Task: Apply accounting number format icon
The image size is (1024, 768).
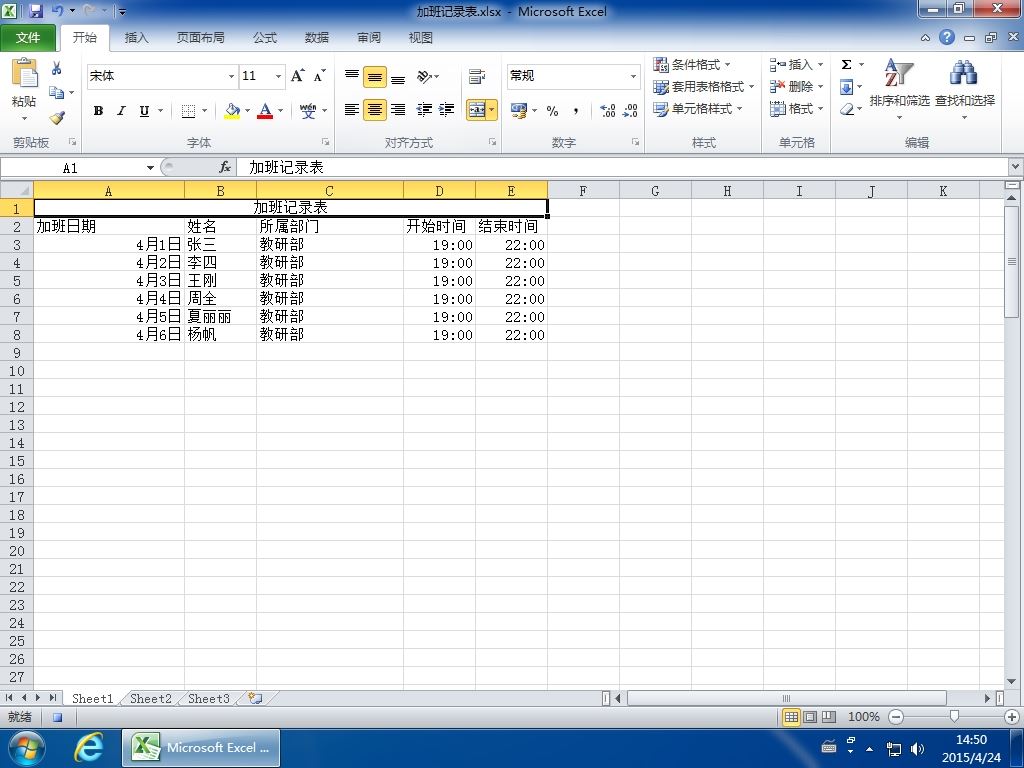Action: pos(519,110)
